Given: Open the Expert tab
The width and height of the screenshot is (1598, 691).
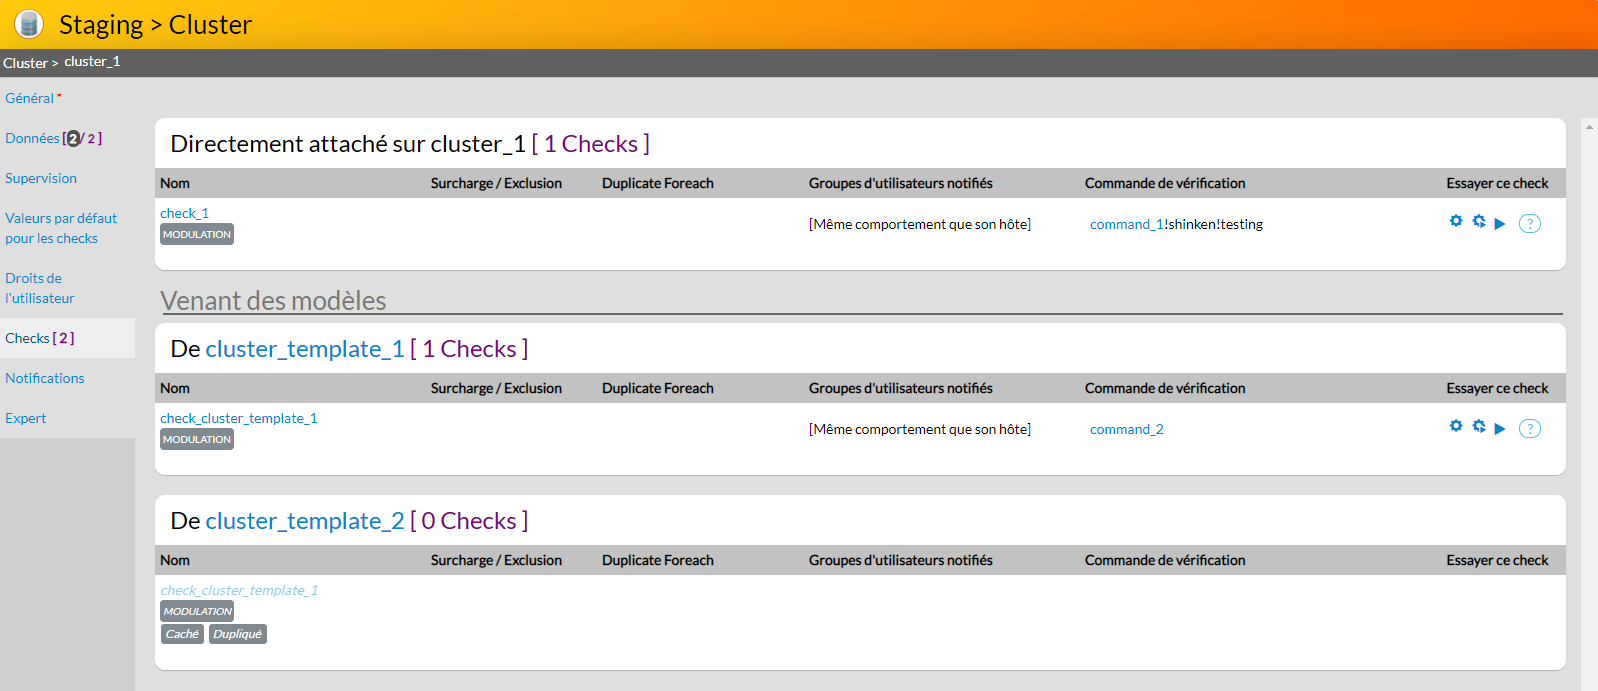Looking at the screenshot, I should pos(26,418).
